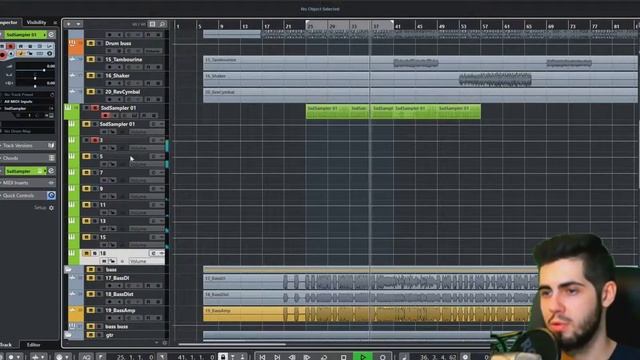The height and width of the screenshot is (360, 640).
Task: Open Track Versions icon in inspector
Action: coord(51,145)
